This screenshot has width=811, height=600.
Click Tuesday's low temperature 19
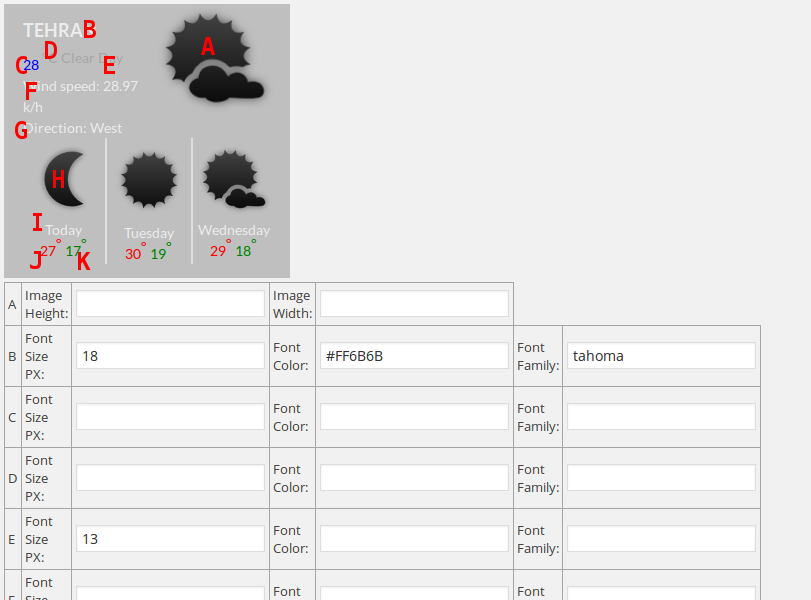point(158,254)
